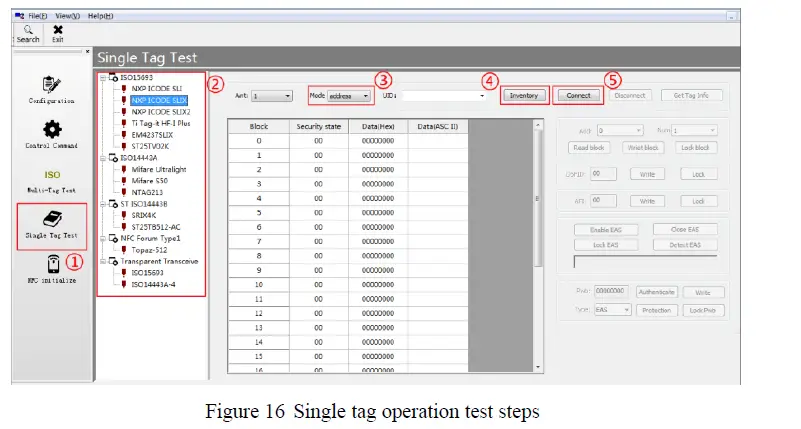Image resolution: width=801 pixels, height=429 pixels.
Task: Click the Enable EAS button
Action: 606,230
